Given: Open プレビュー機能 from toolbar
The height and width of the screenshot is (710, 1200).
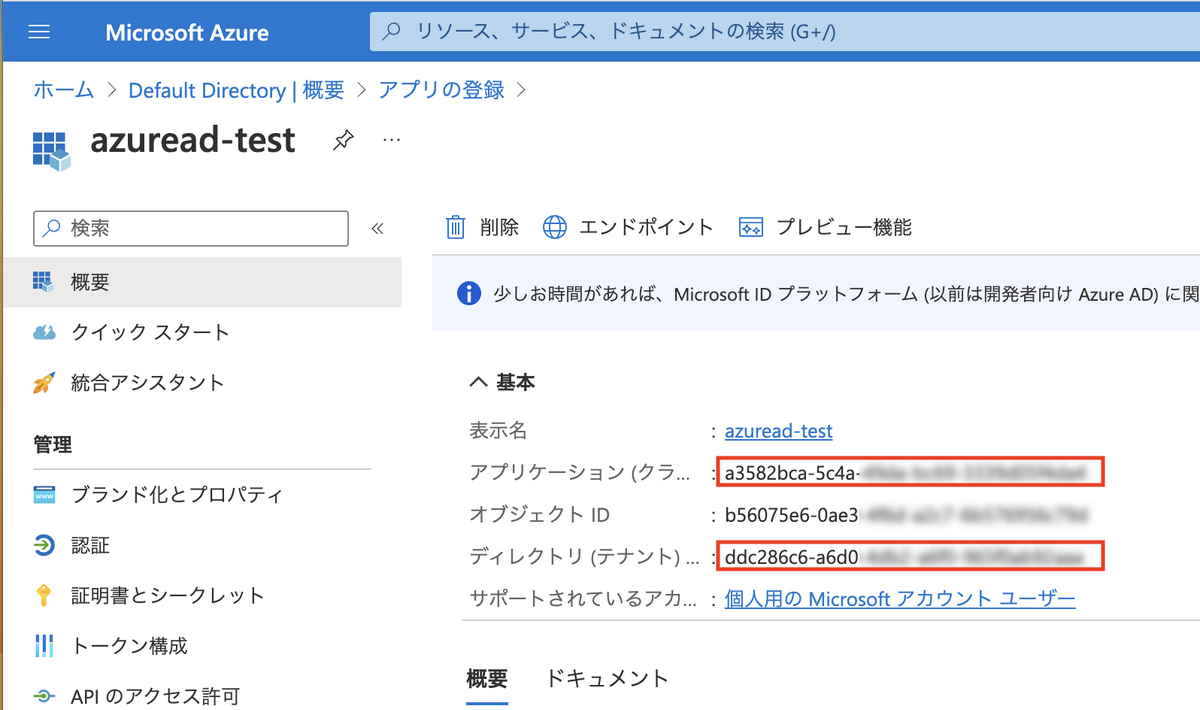Looking at the screenshot, I should point(825,227).
